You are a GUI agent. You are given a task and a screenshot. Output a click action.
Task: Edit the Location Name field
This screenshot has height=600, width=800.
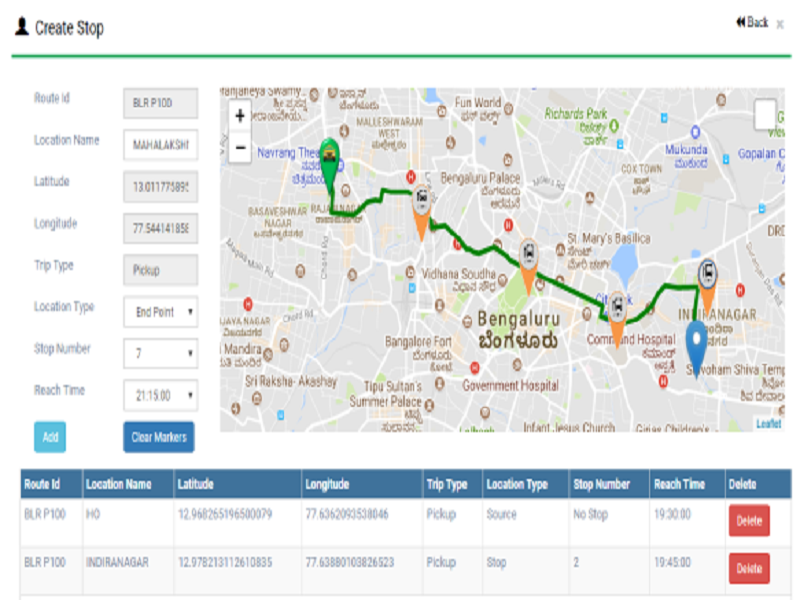[x=161, y=145]
